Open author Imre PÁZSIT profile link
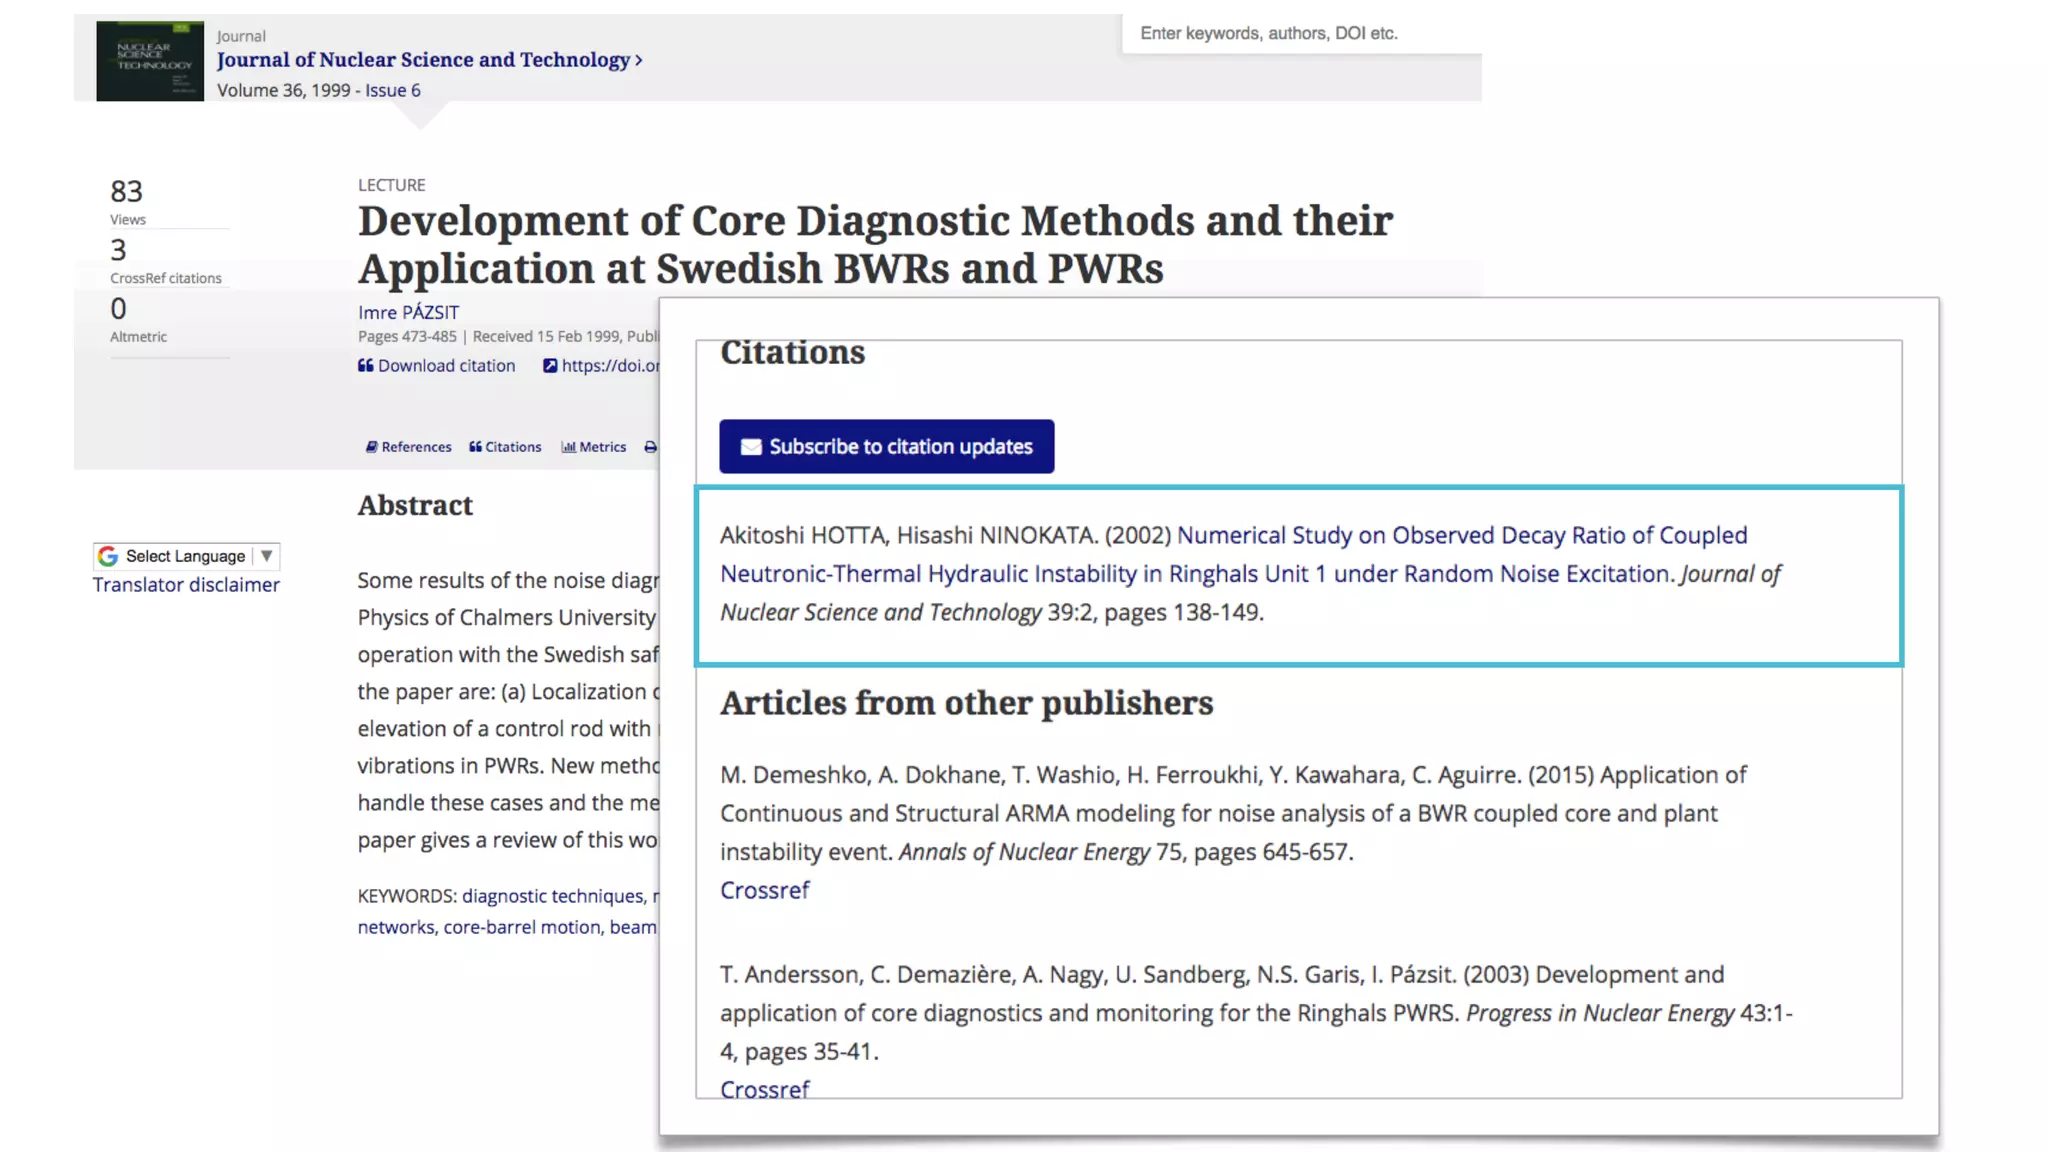Screen dimensions: 2048x1152 [x=408, y=312]
